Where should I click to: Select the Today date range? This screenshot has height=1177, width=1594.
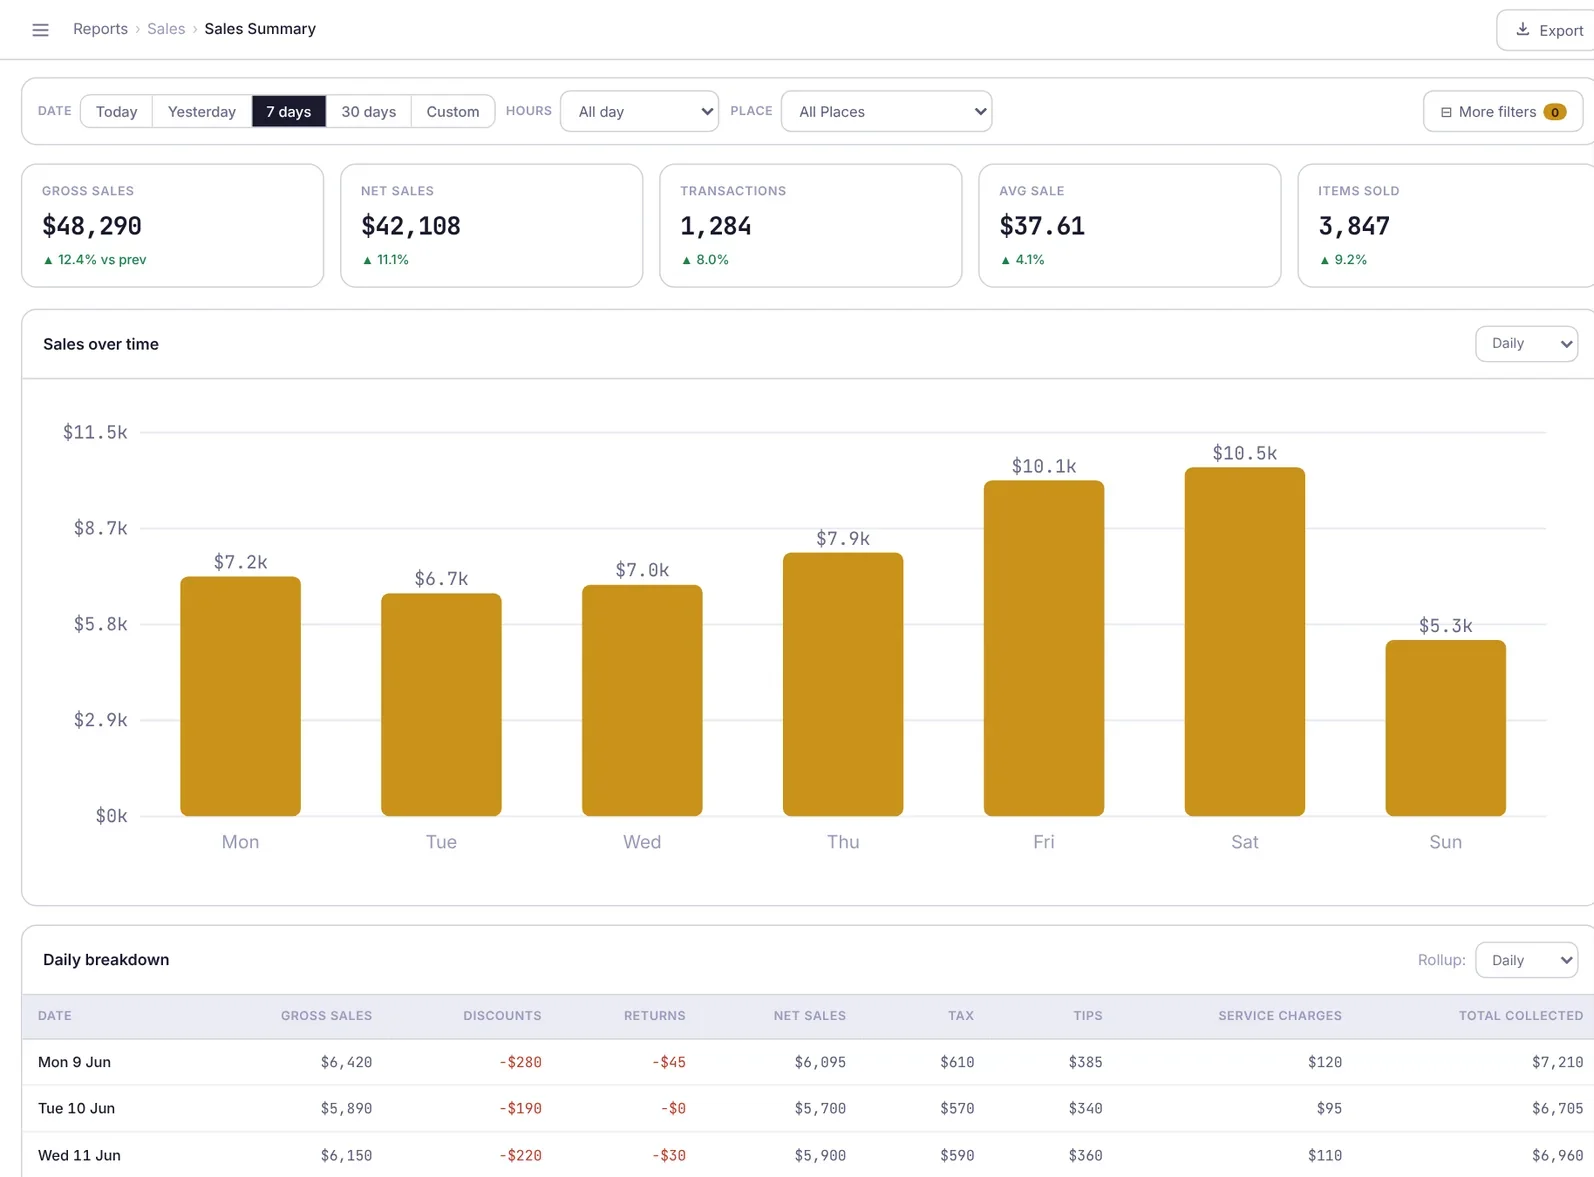[x=116, y=112]
